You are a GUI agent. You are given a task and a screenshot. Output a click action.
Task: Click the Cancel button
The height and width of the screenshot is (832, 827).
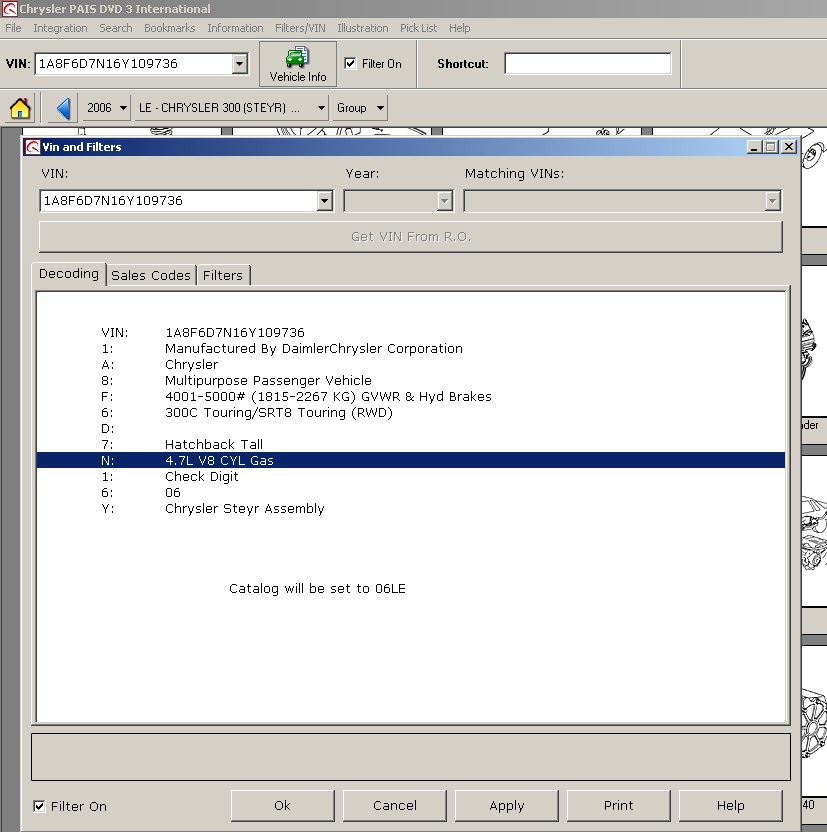coord(395,805)
